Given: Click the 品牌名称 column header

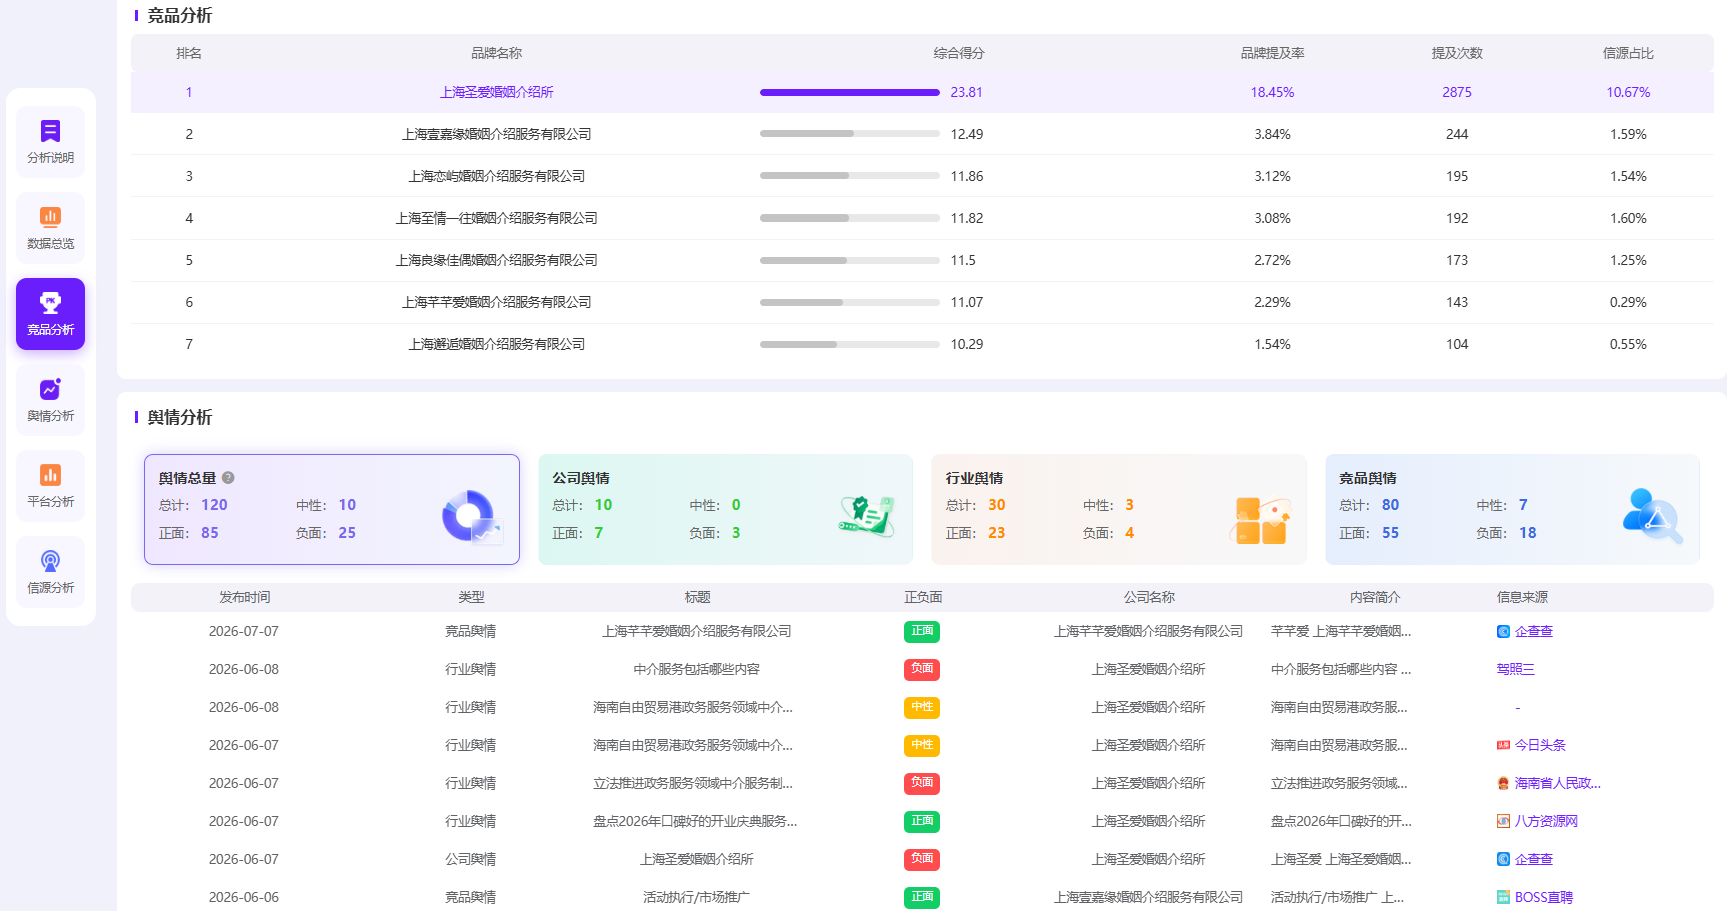Looking at the screenshot, I should coord(496,53).
